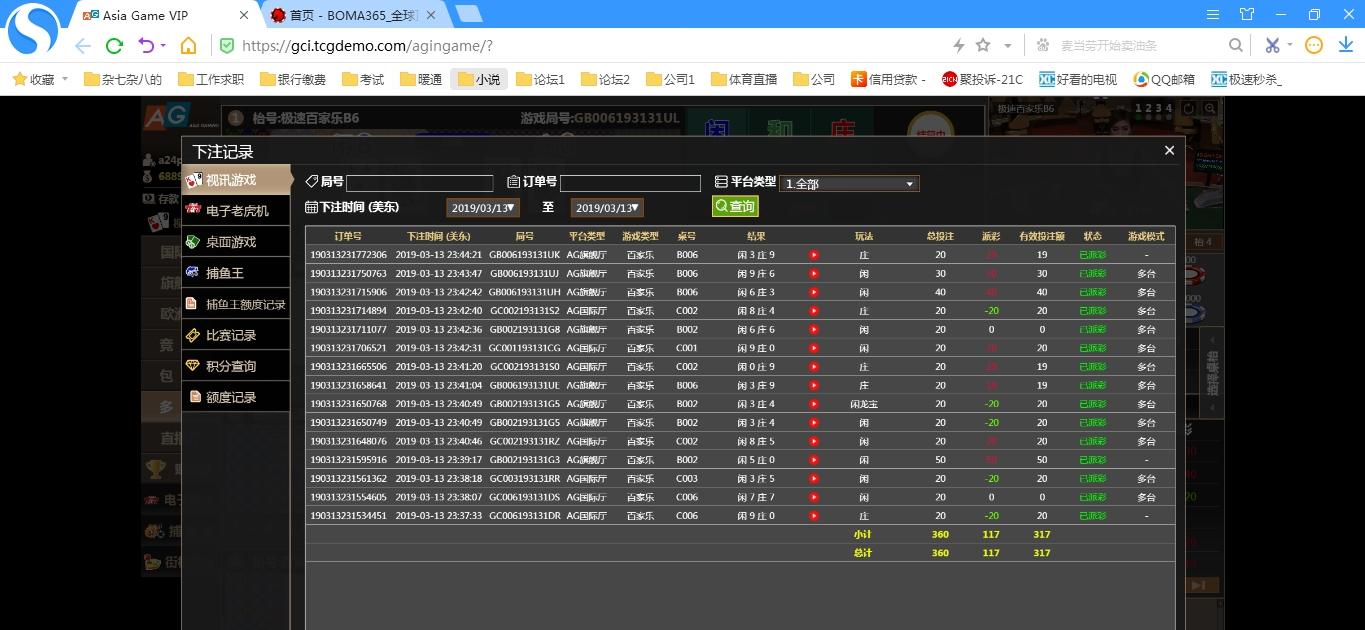The image size is (1365, 630).
Task: Click the green 查询 search button
Action: point(735,206)
